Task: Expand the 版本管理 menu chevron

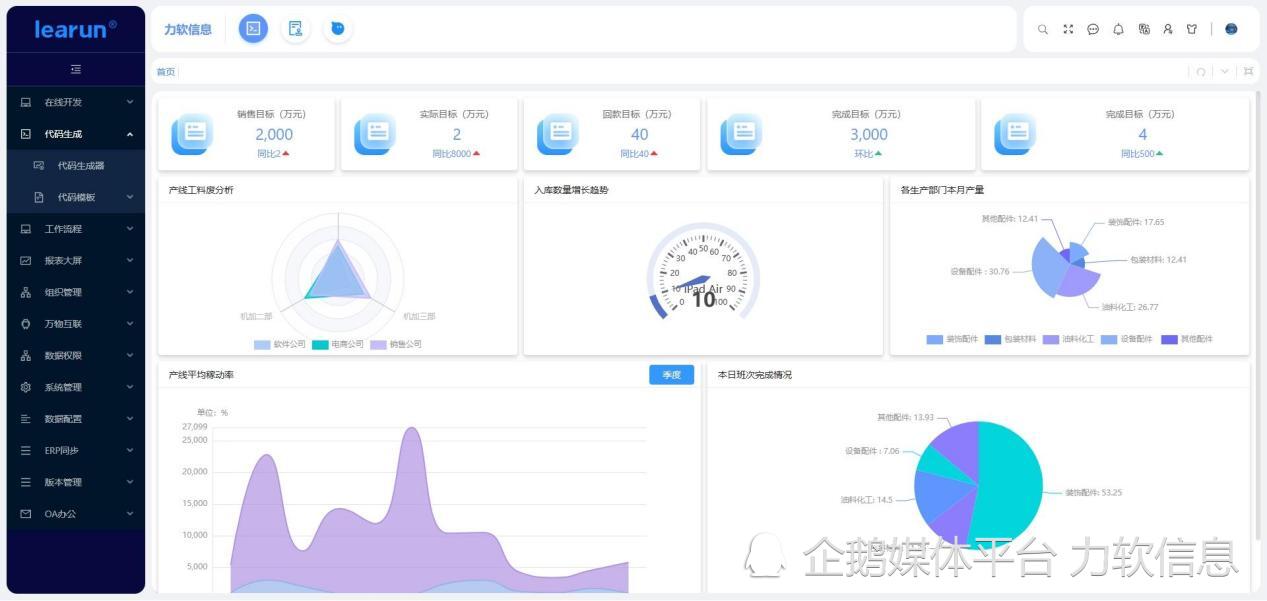Action: pyautogui.click(x=130, y=482)
